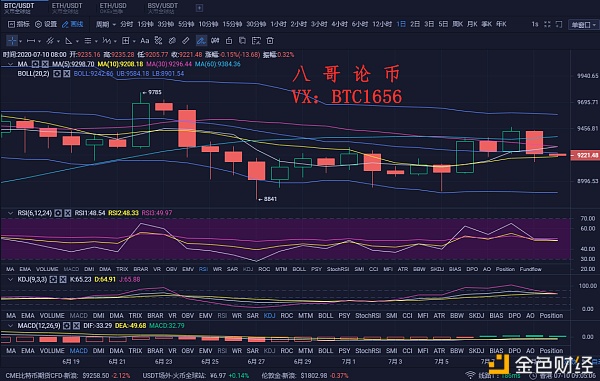The height and width of the screenshot is (381, 600).
Task: Collapse the MA indicator legend chevron
Action: point(10,64)
